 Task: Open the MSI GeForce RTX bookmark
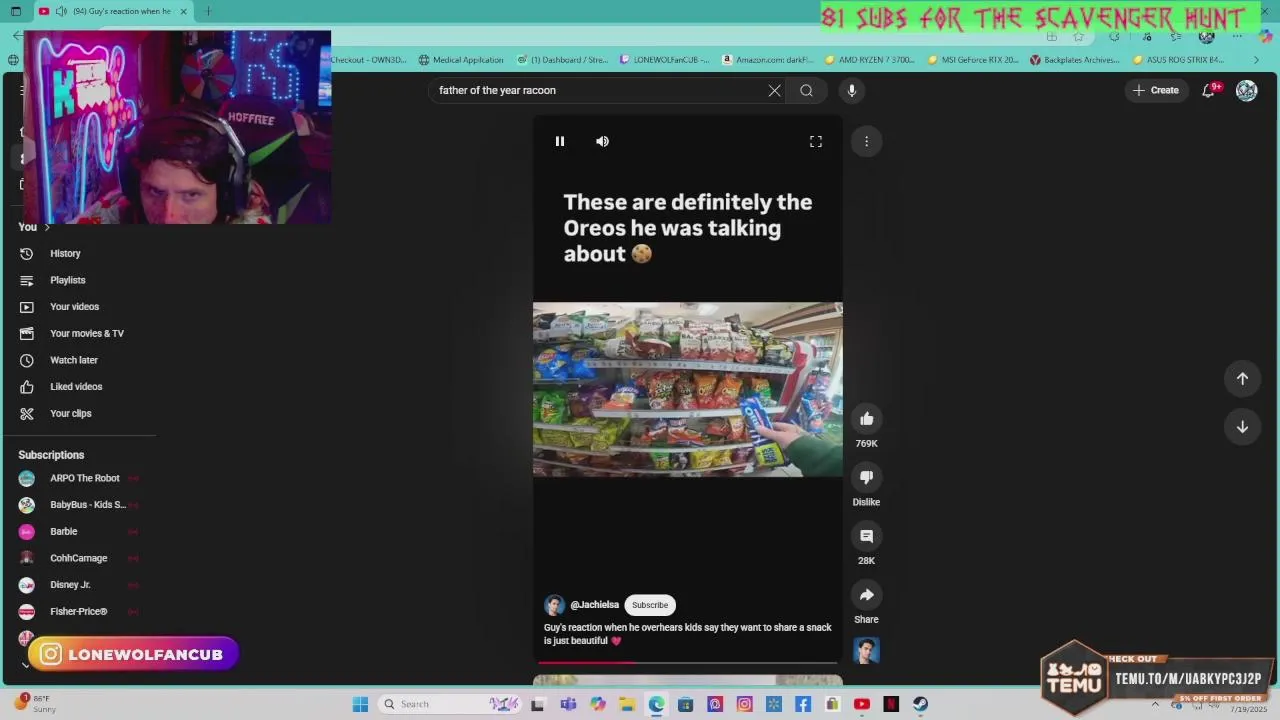pyautogui.click(x=973, y=60)
